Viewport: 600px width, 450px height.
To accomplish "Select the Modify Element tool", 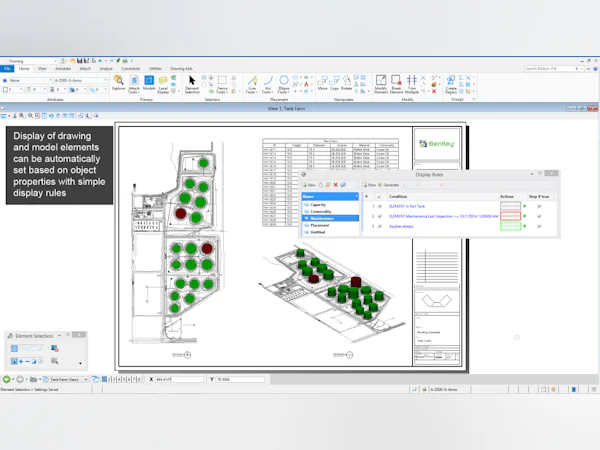I will click(381, 84).
